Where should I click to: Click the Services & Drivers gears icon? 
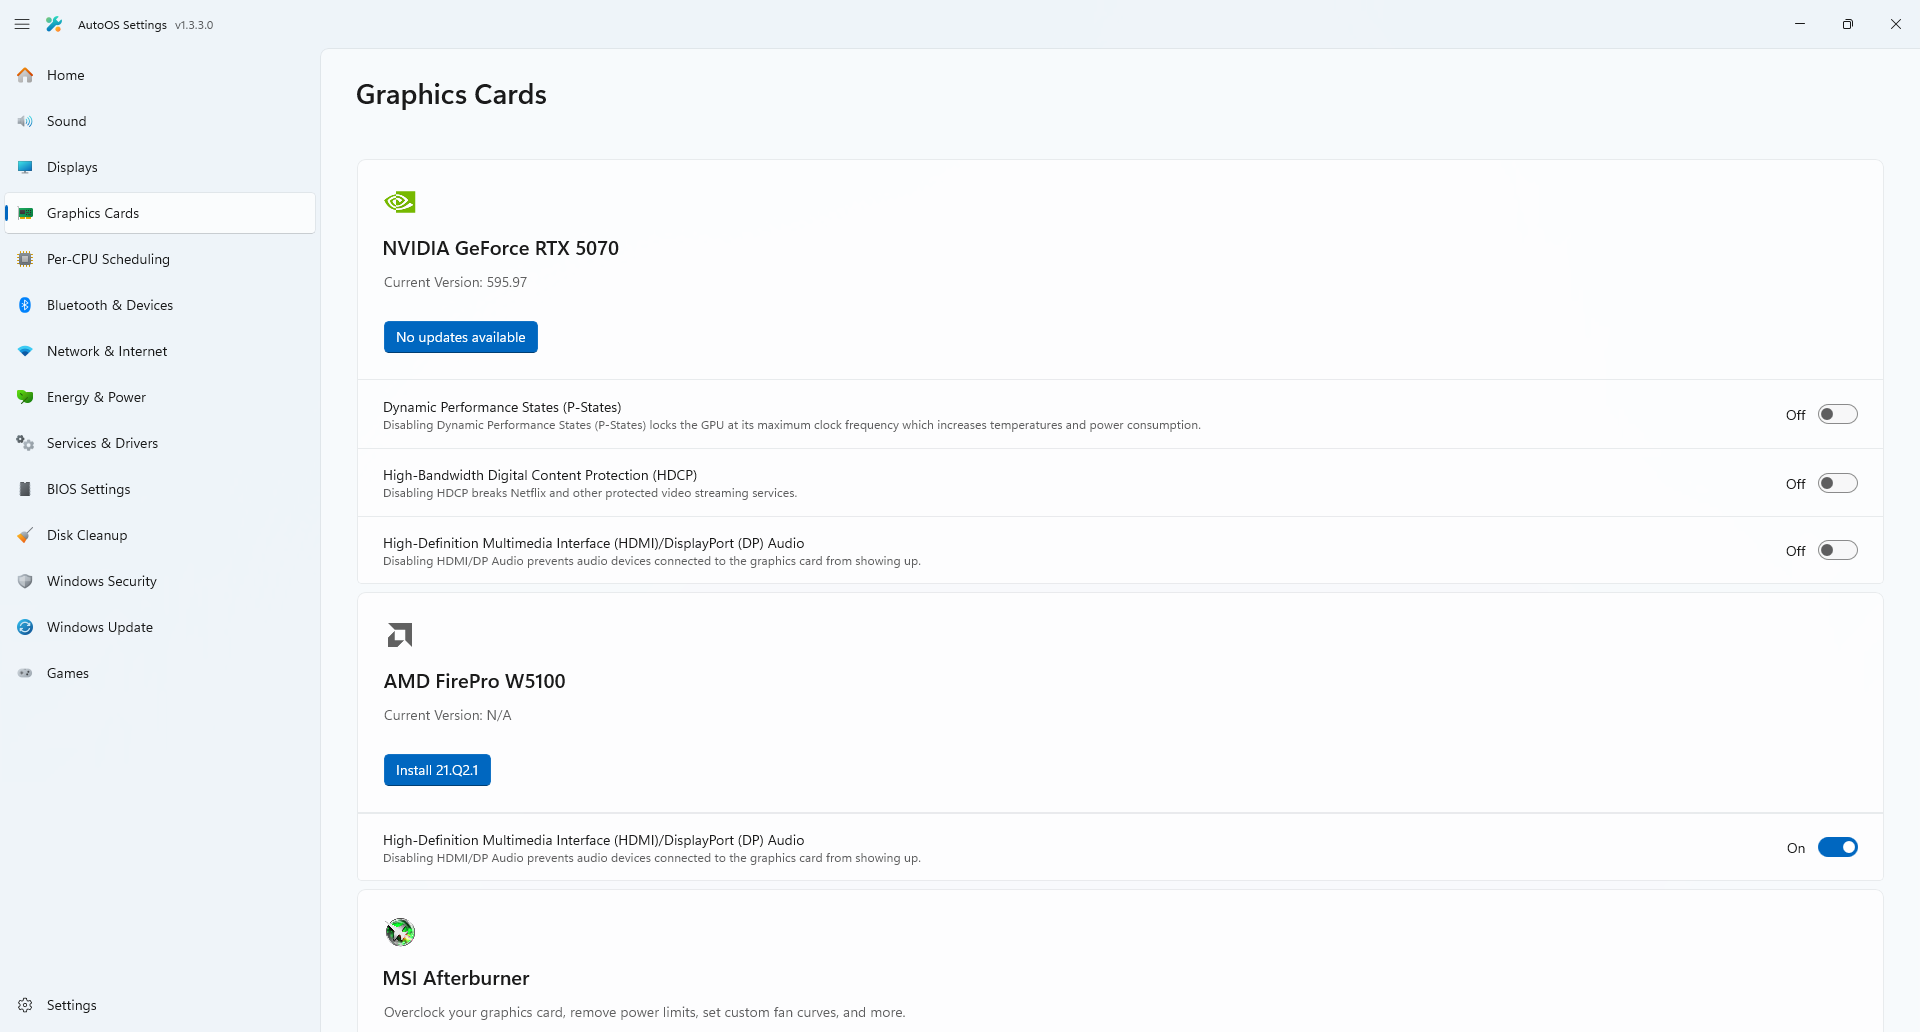pos(25,443)
